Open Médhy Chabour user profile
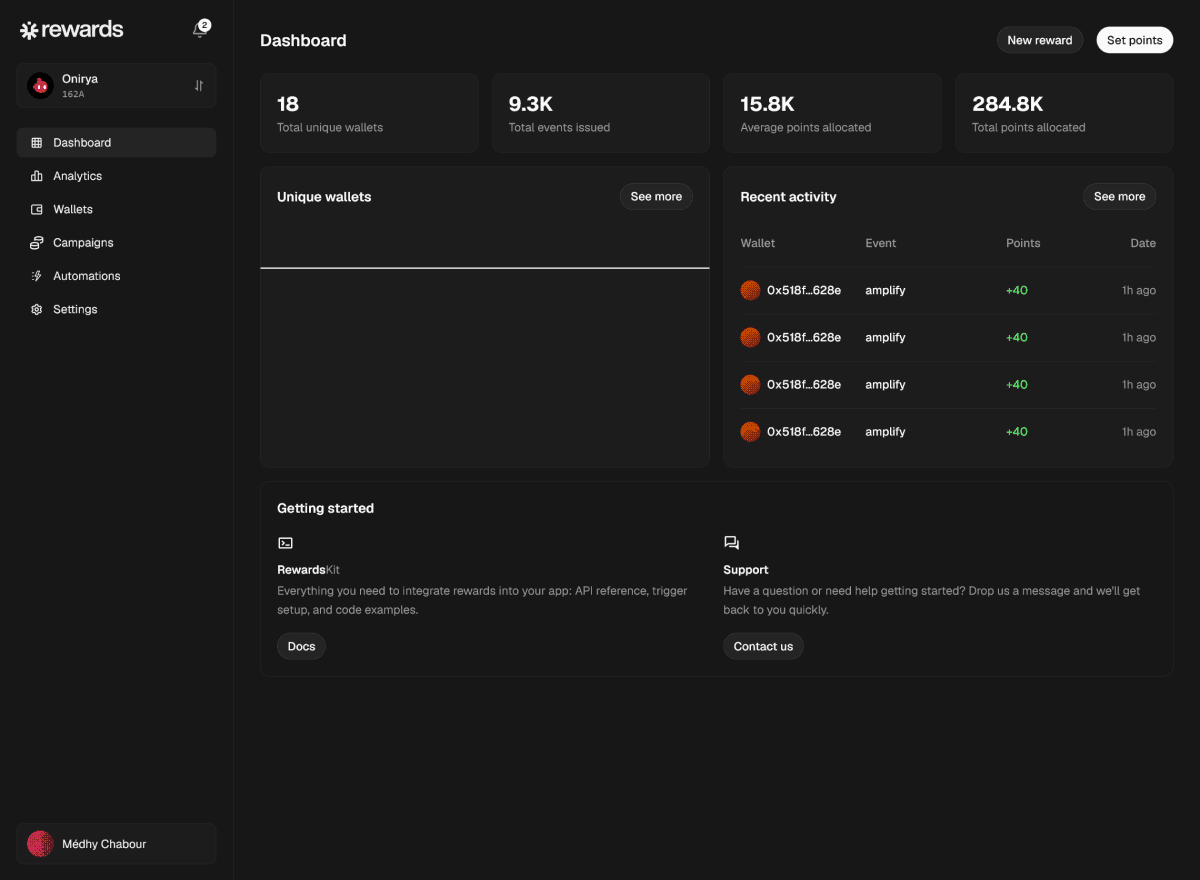The height and width of the screenshot is (880, 1200). click(116, 844)
